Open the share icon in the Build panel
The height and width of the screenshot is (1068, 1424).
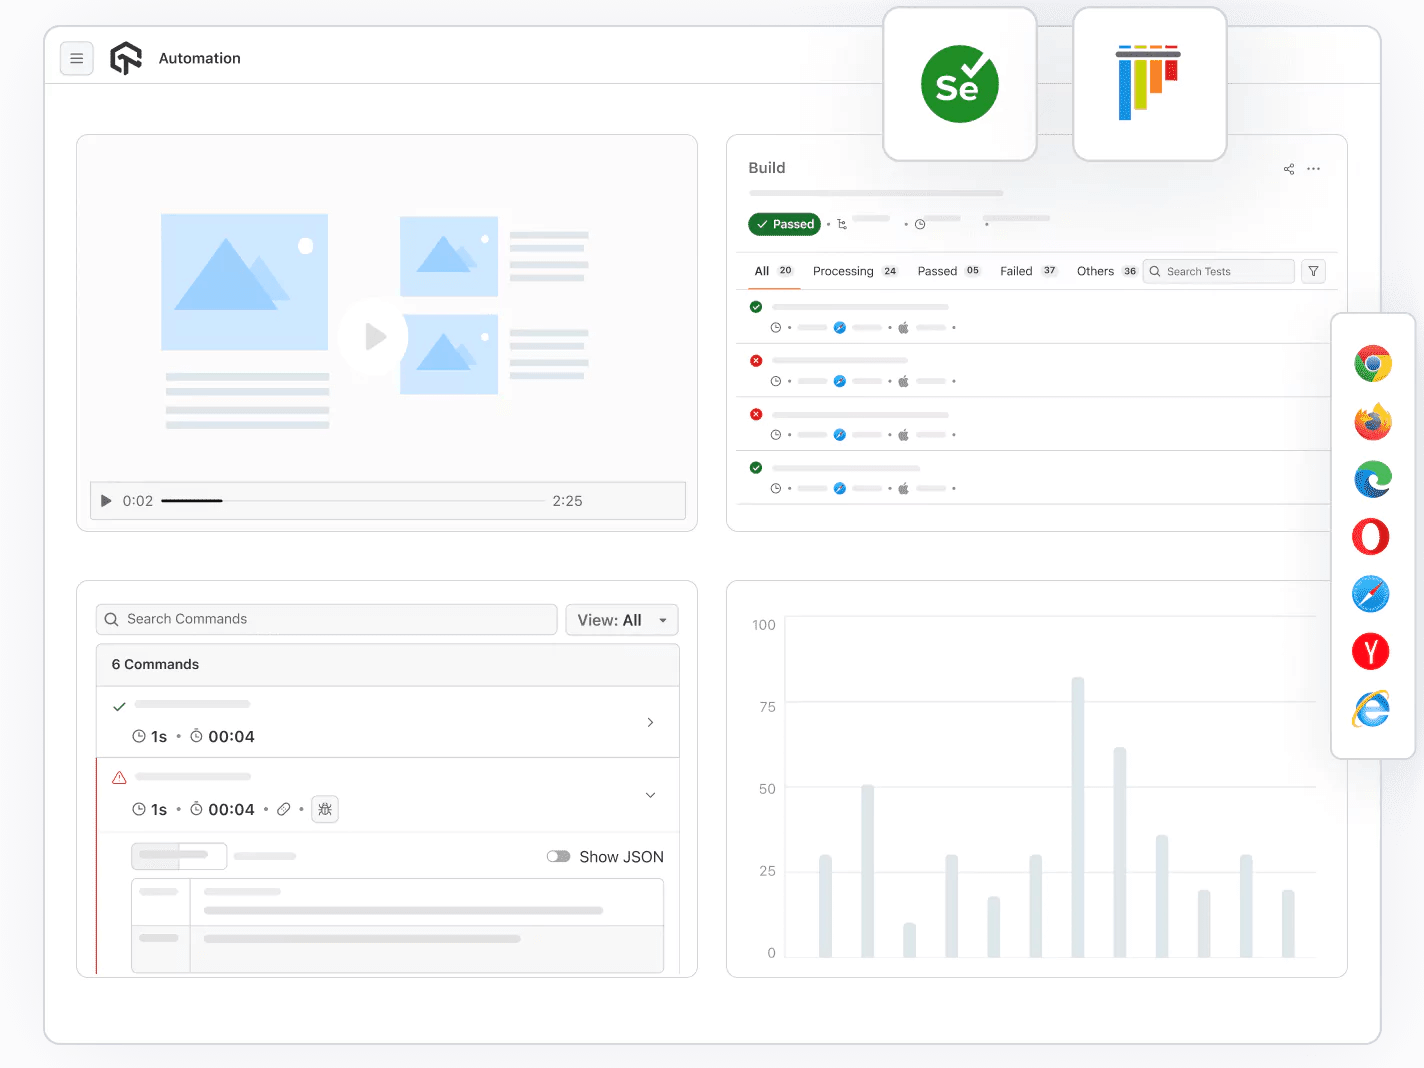click(1288, 168)
